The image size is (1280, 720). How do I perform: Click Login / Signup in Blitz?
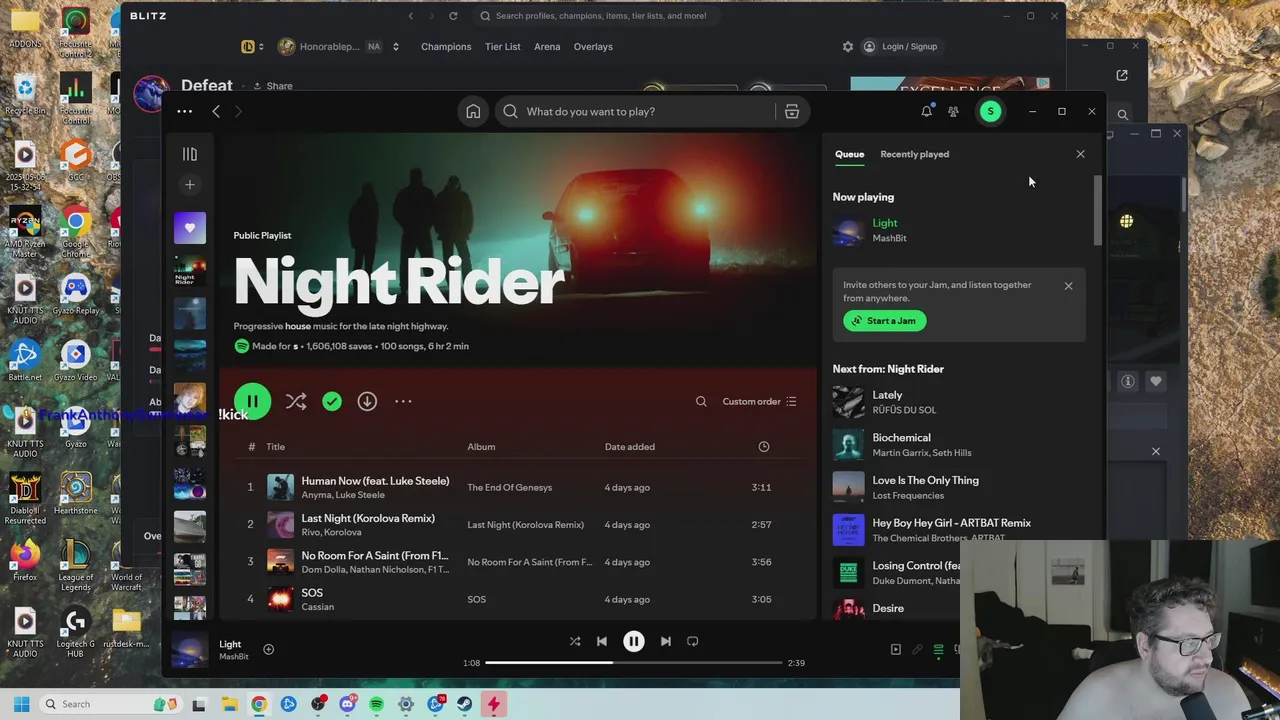tap(900, 47)
